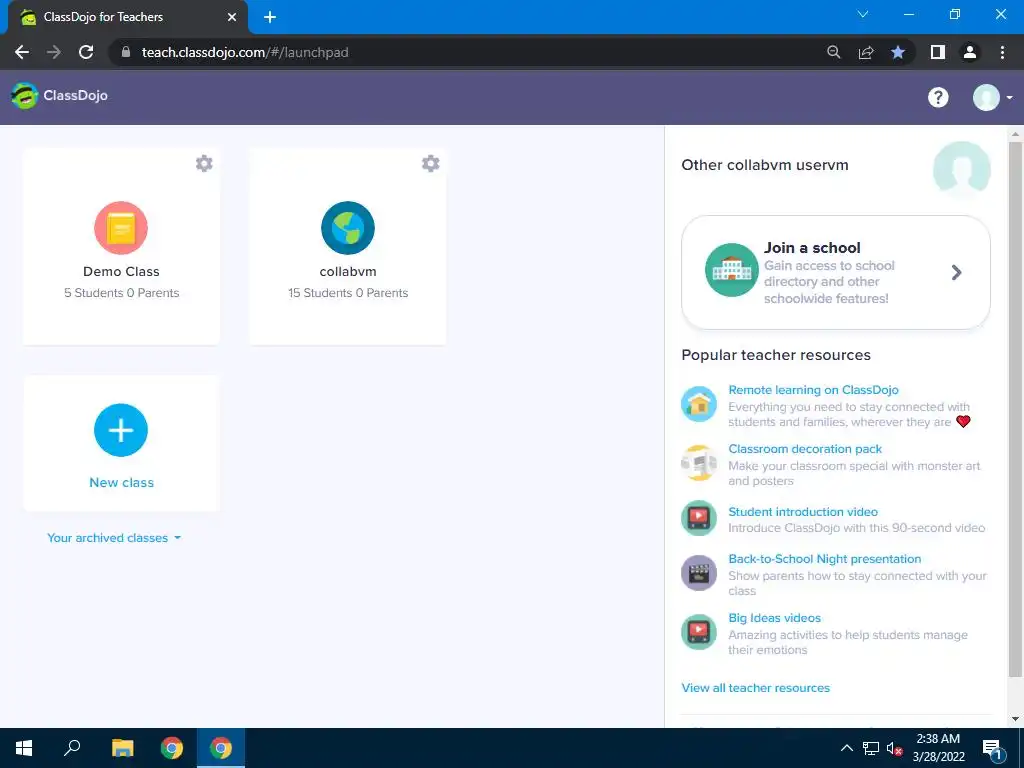Click the site lock icon in address bar
The width and height of the screenshot is (1024, 768).
126,52
